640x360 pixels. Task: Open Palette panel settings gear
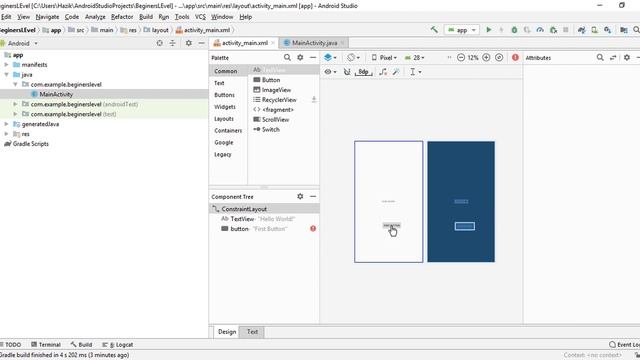(x=300, y=58)
